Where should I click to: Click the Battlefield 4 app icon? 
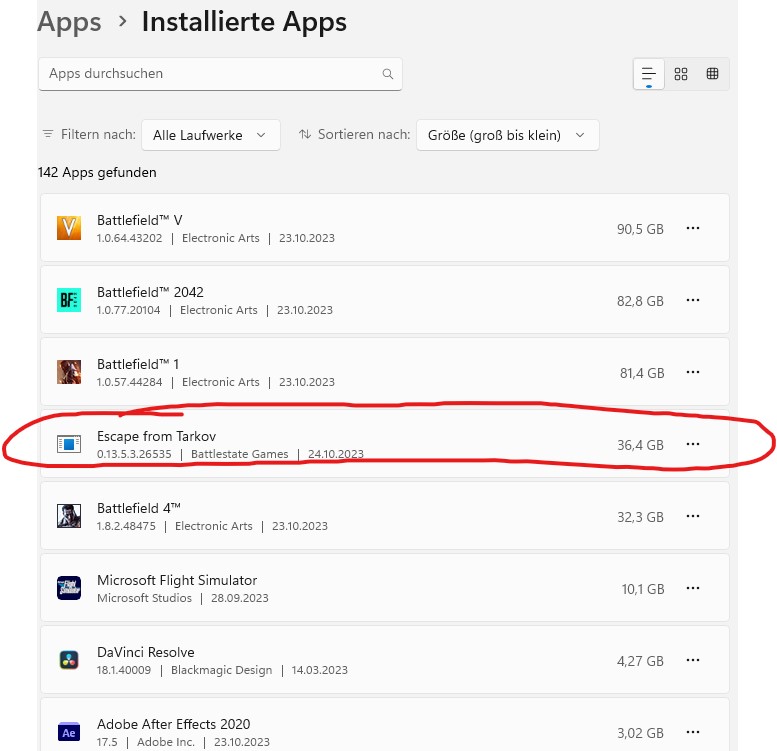coord(69,516)
